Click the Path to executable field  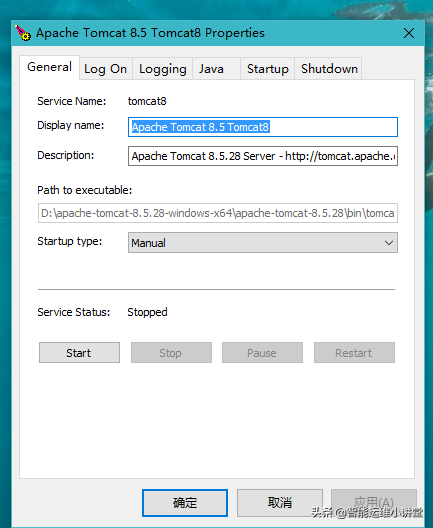[x=218, y=213]
